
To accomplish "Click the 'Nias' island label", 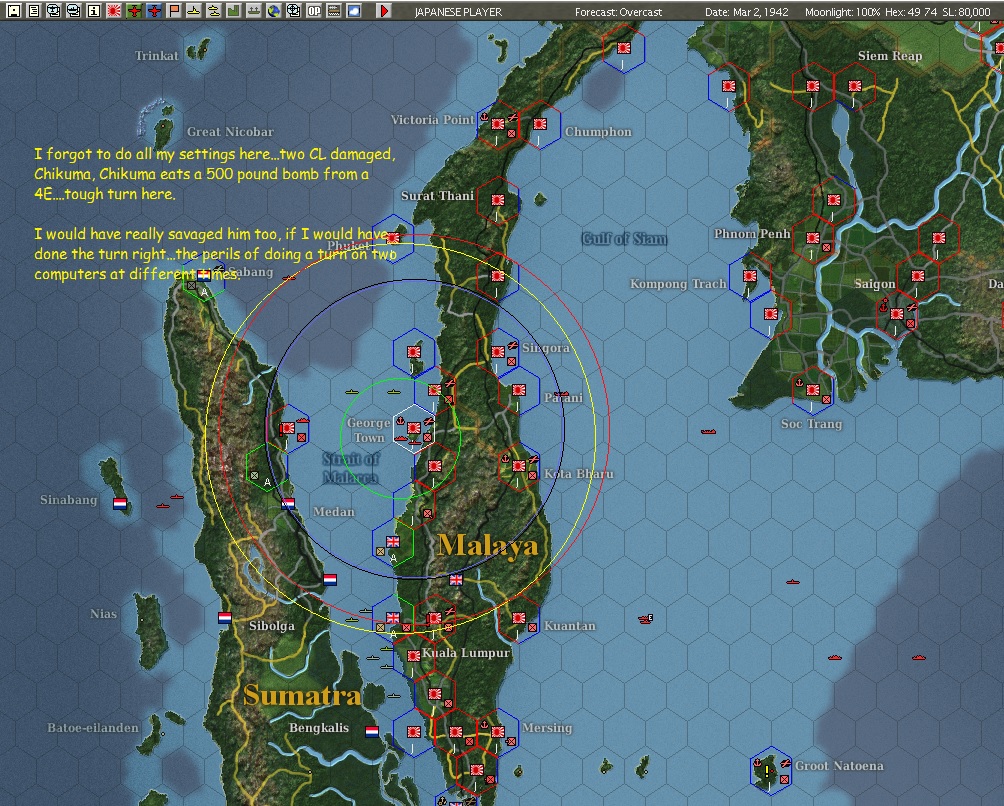I will point(103,614).
